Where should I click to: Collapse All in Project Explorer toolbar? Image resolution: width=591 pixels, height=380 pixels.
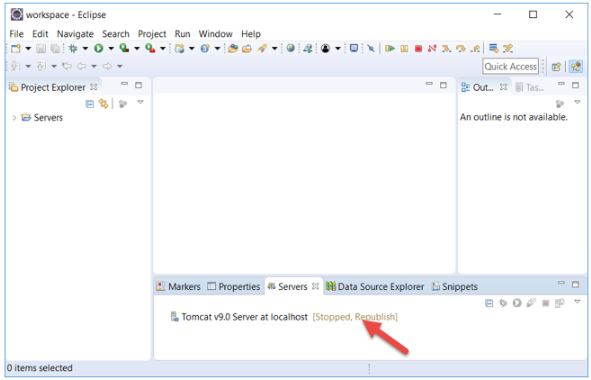(x=90, y=104)
